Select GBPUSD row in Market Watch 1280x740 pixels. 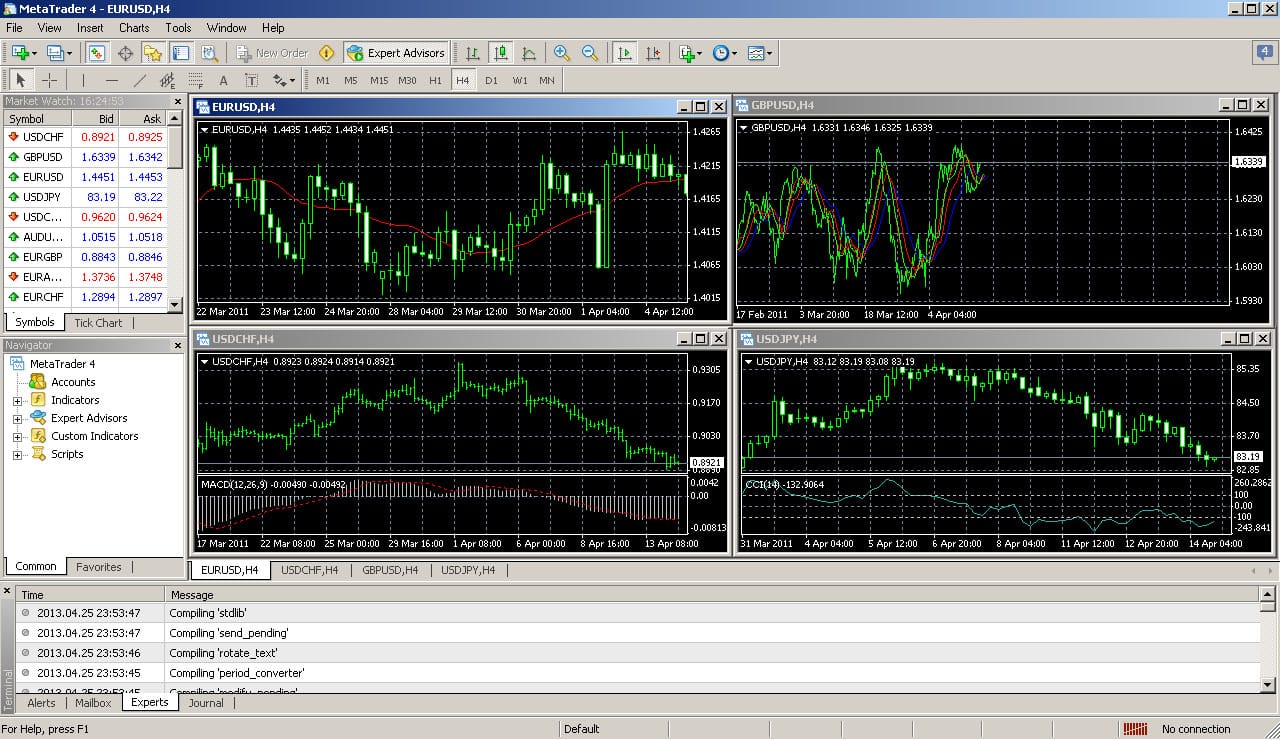click(x=42, y=157)
